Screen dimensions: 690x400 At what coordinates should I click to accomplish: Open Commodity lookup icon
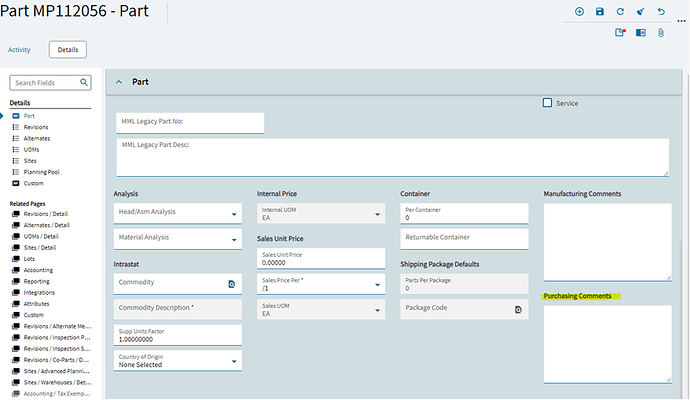click(231, 284)
